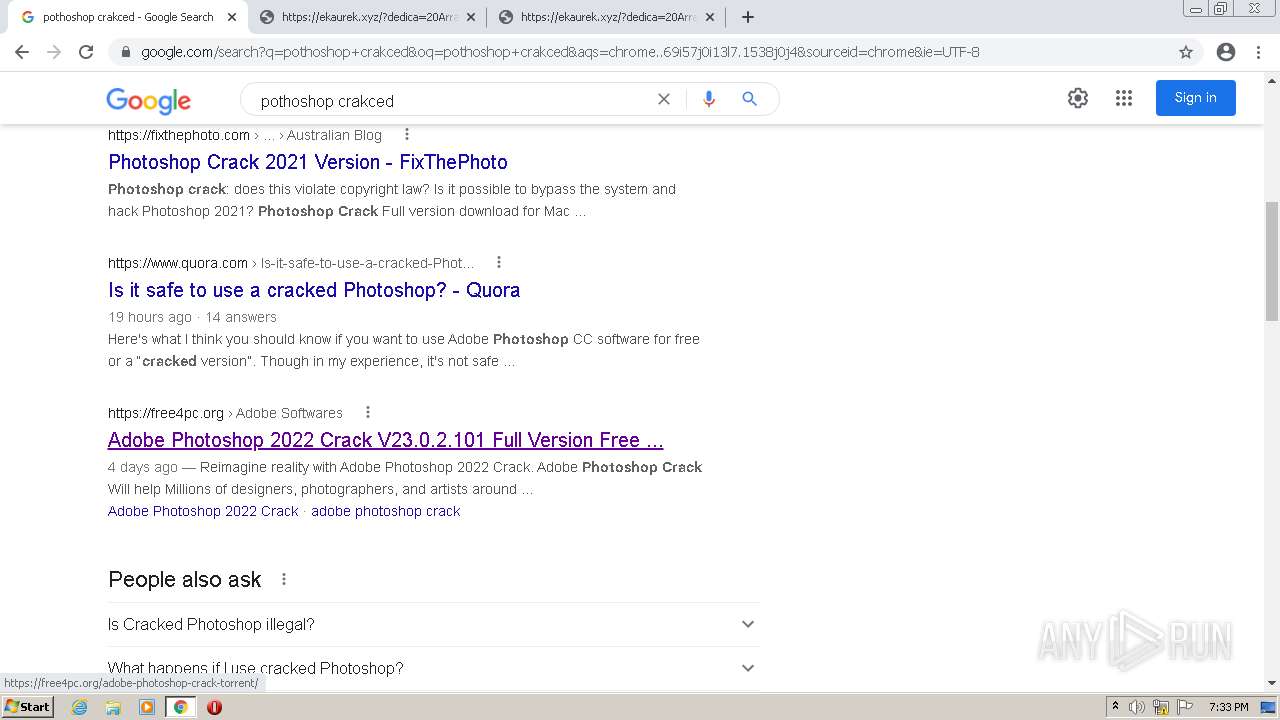The height and width of the screenshot is (720, 1280).
Task: Click the 'https://www.quora.com' breadcrumb text
Action: point(178,263)
